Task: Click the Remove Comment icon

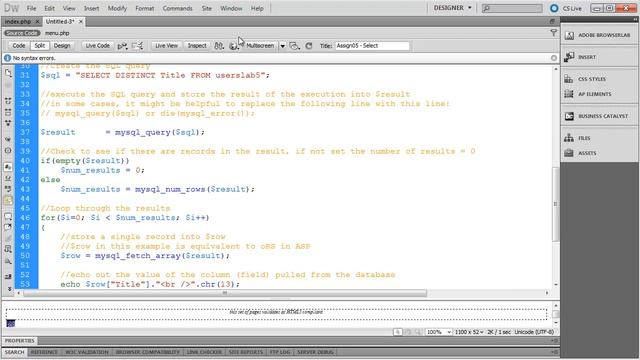Action: tap(8, 227)
